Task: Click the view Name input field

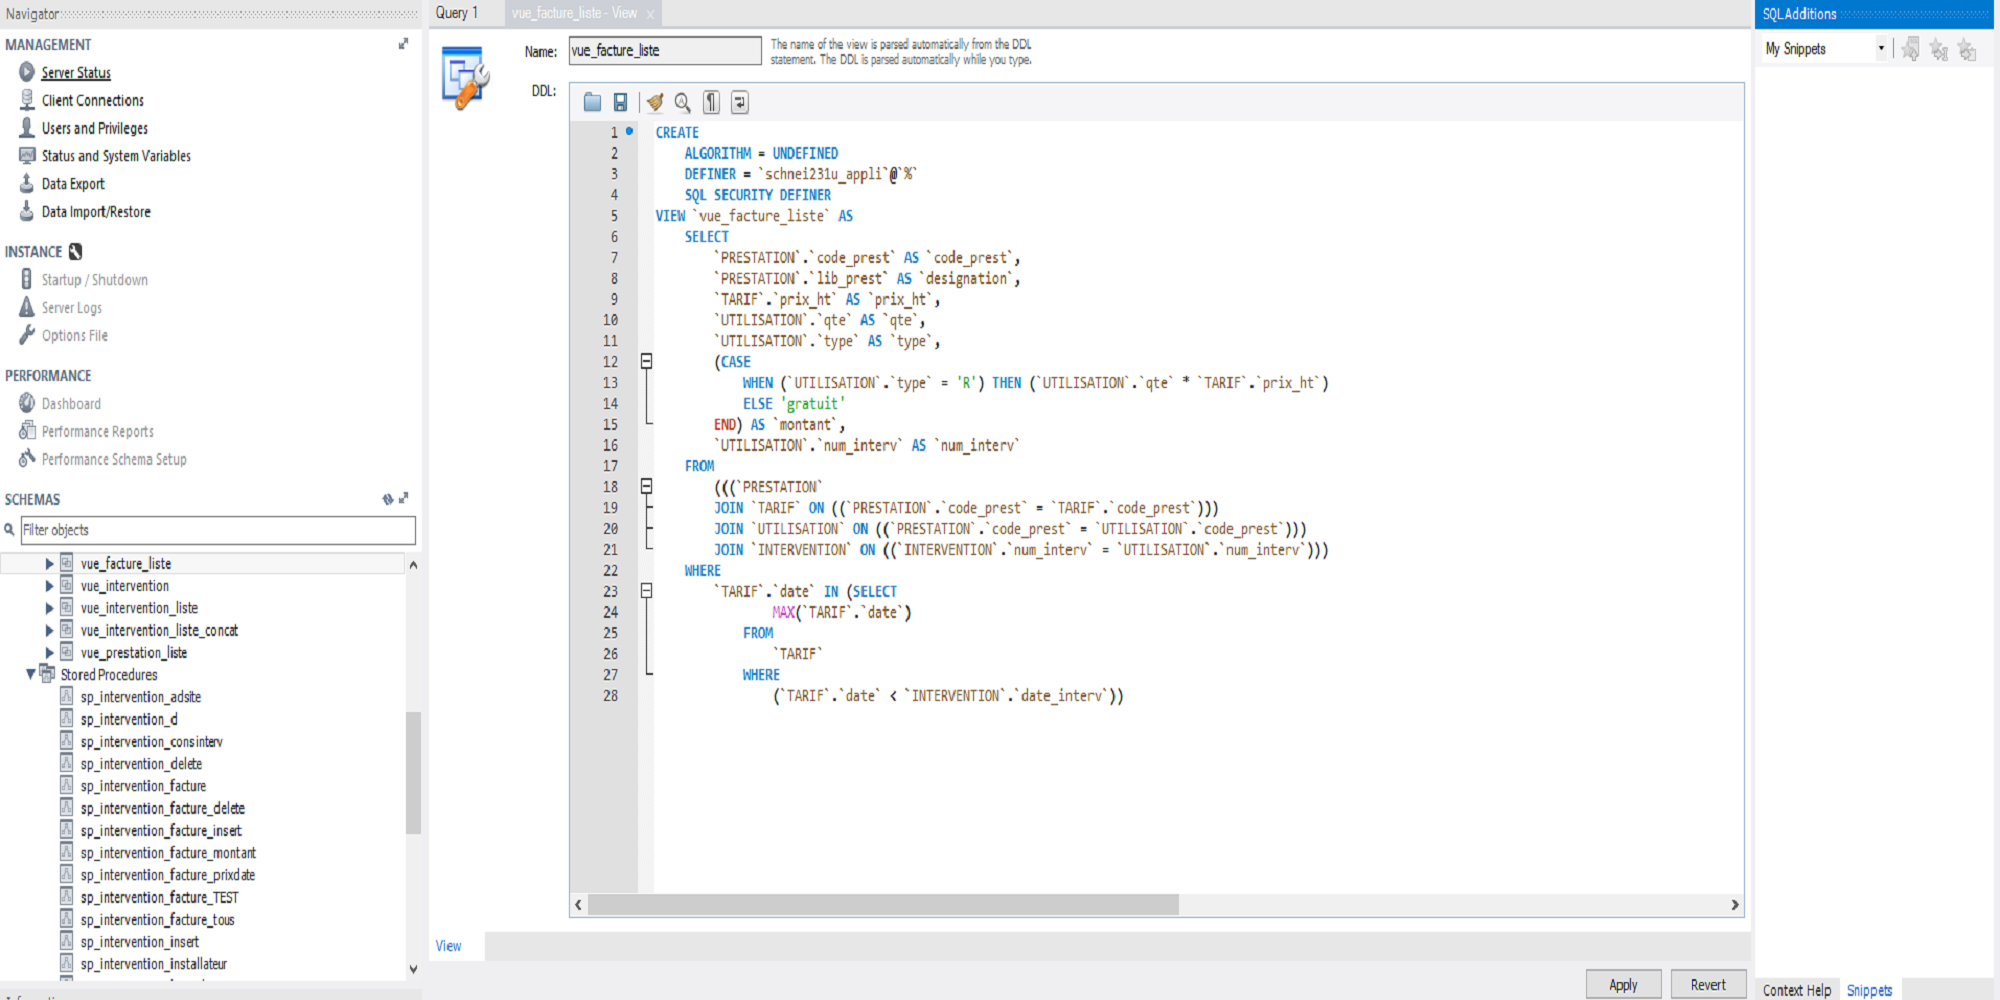Action: pos(665,50)
